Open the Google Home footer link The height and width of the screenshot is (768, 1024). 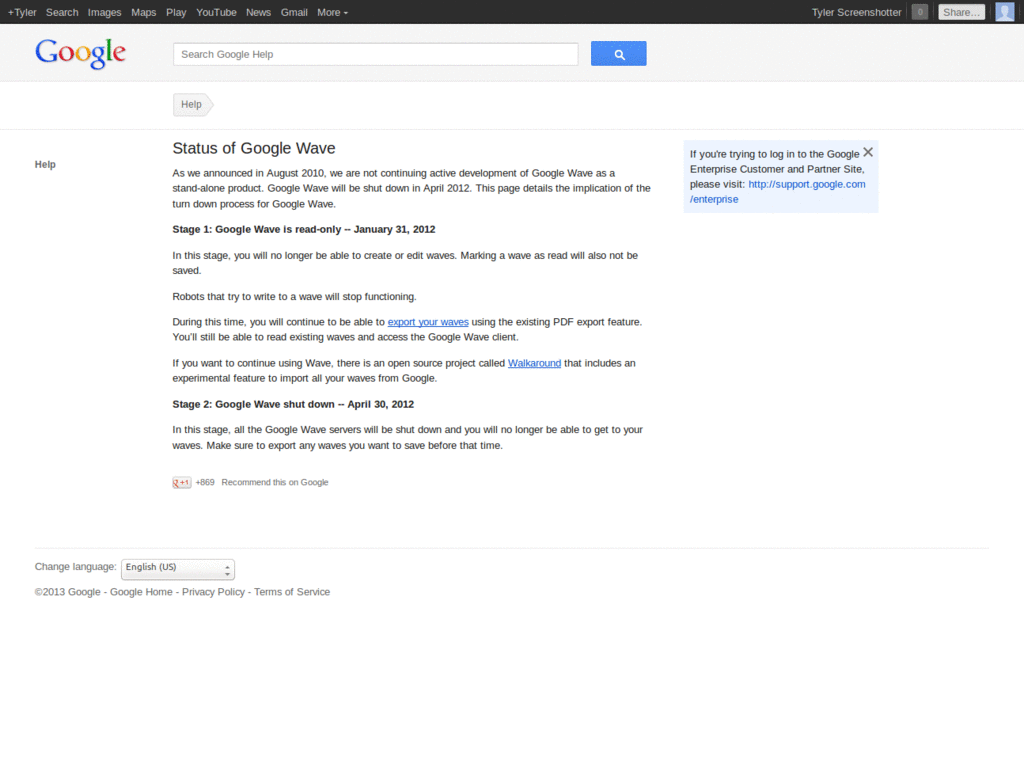(x=141, y=592)
